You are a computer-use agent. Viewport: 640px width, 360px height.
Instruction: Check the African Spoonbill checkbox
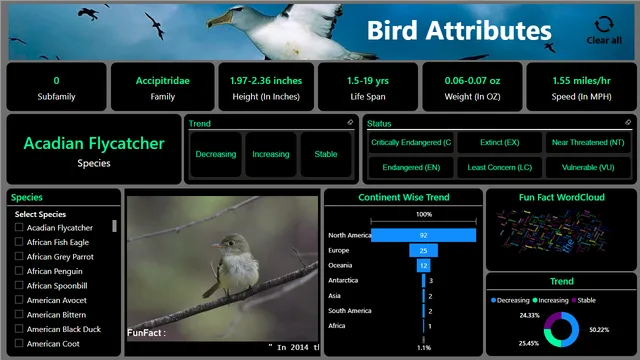point(19,285)
